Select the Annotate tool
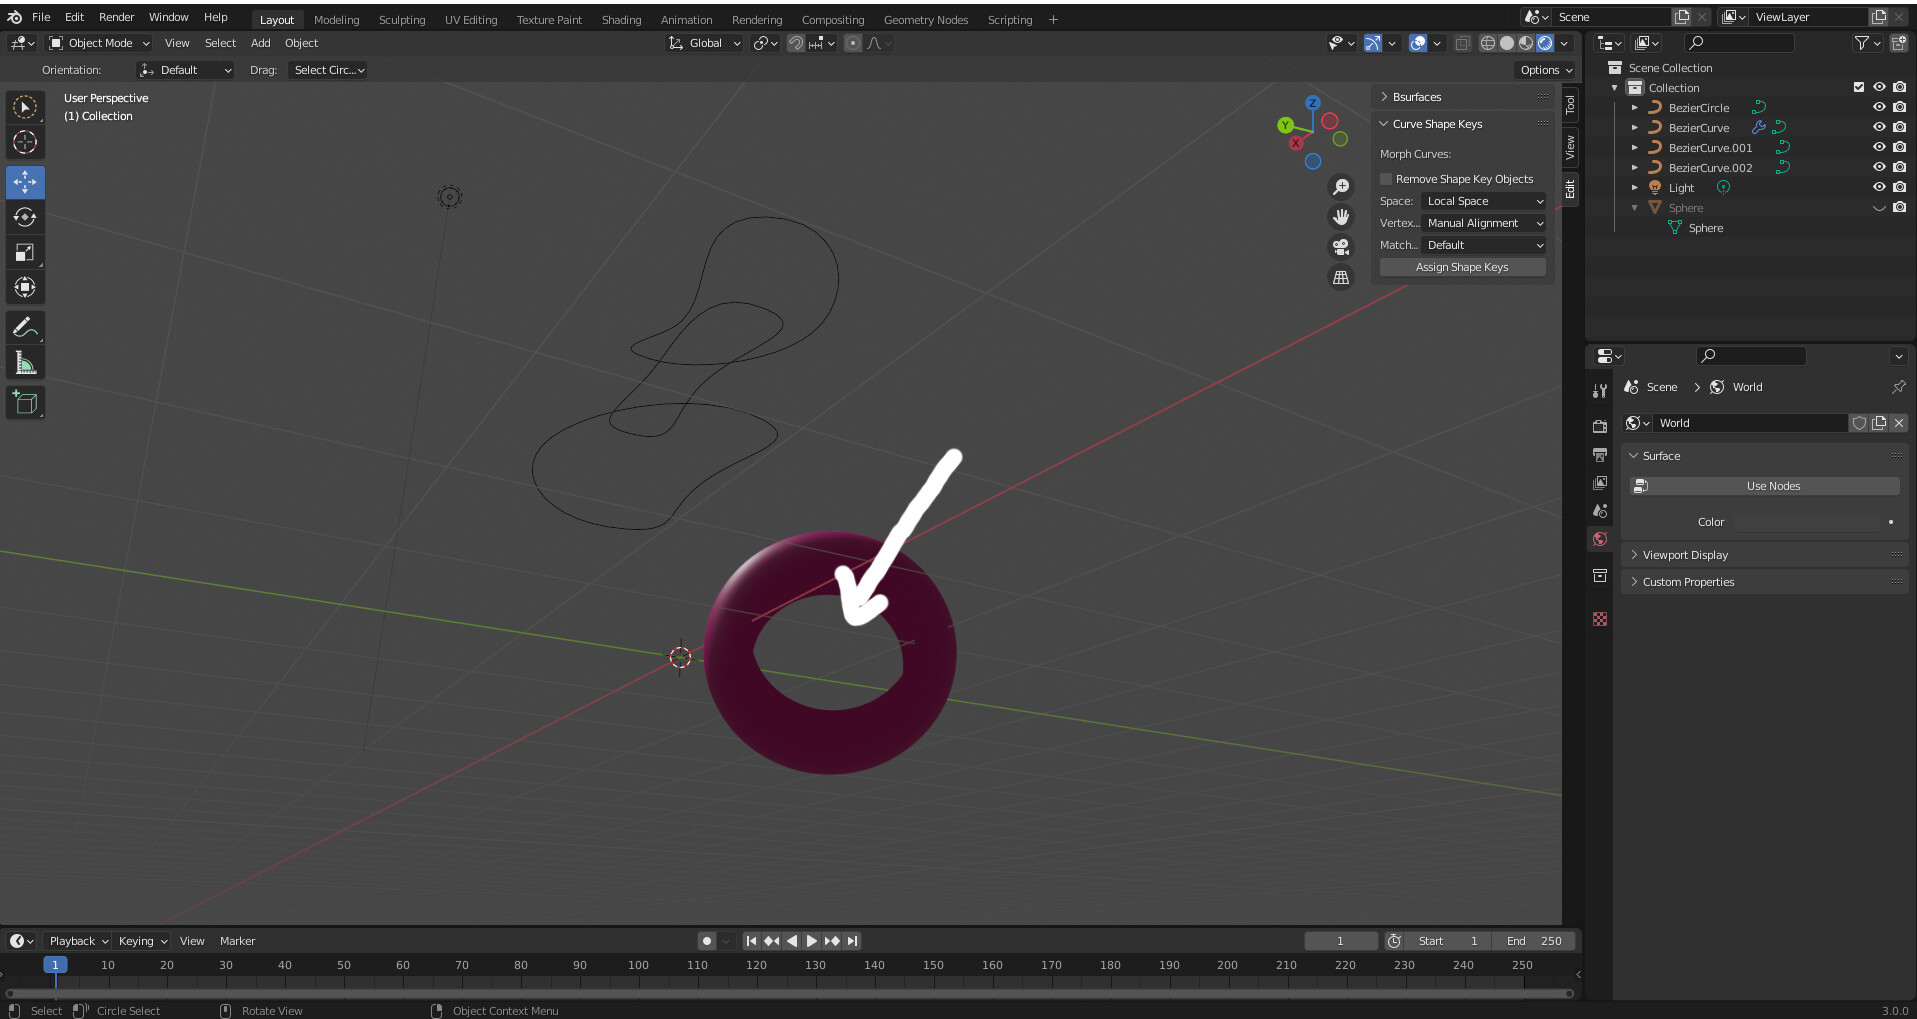 pos(25,327)
